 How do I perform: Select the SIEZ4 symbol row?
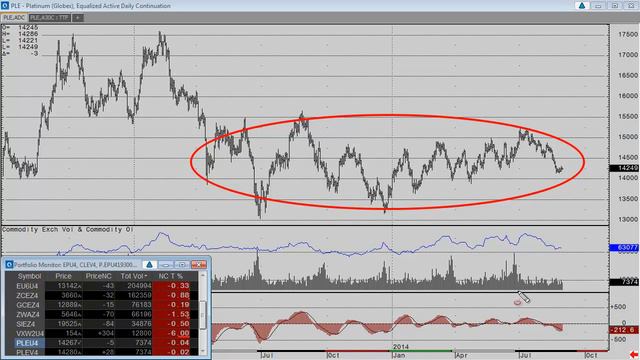click(26, 324)
